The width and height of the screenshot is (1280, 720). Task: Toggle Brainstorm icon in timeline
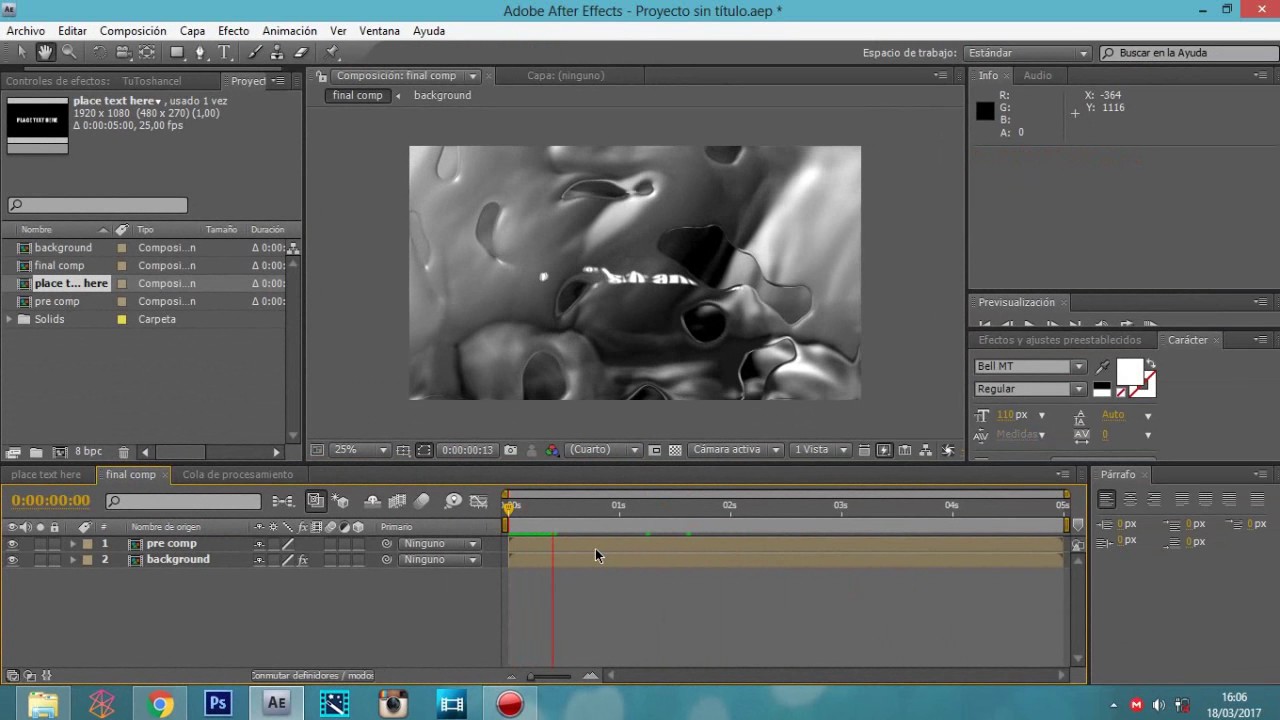coord(453,501)
